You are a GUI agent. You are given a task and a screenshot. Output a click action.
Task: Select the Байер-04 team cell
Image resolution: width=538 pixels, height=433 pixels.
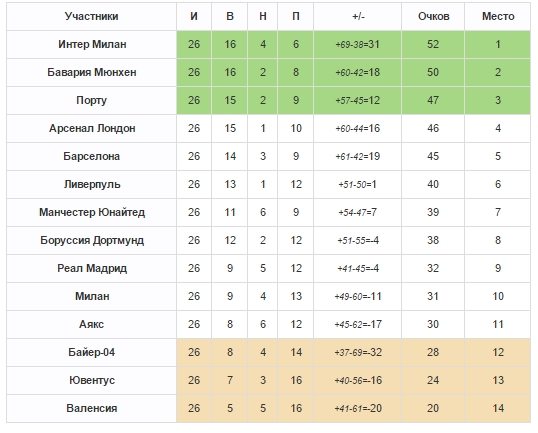click(x=92, y=352)
